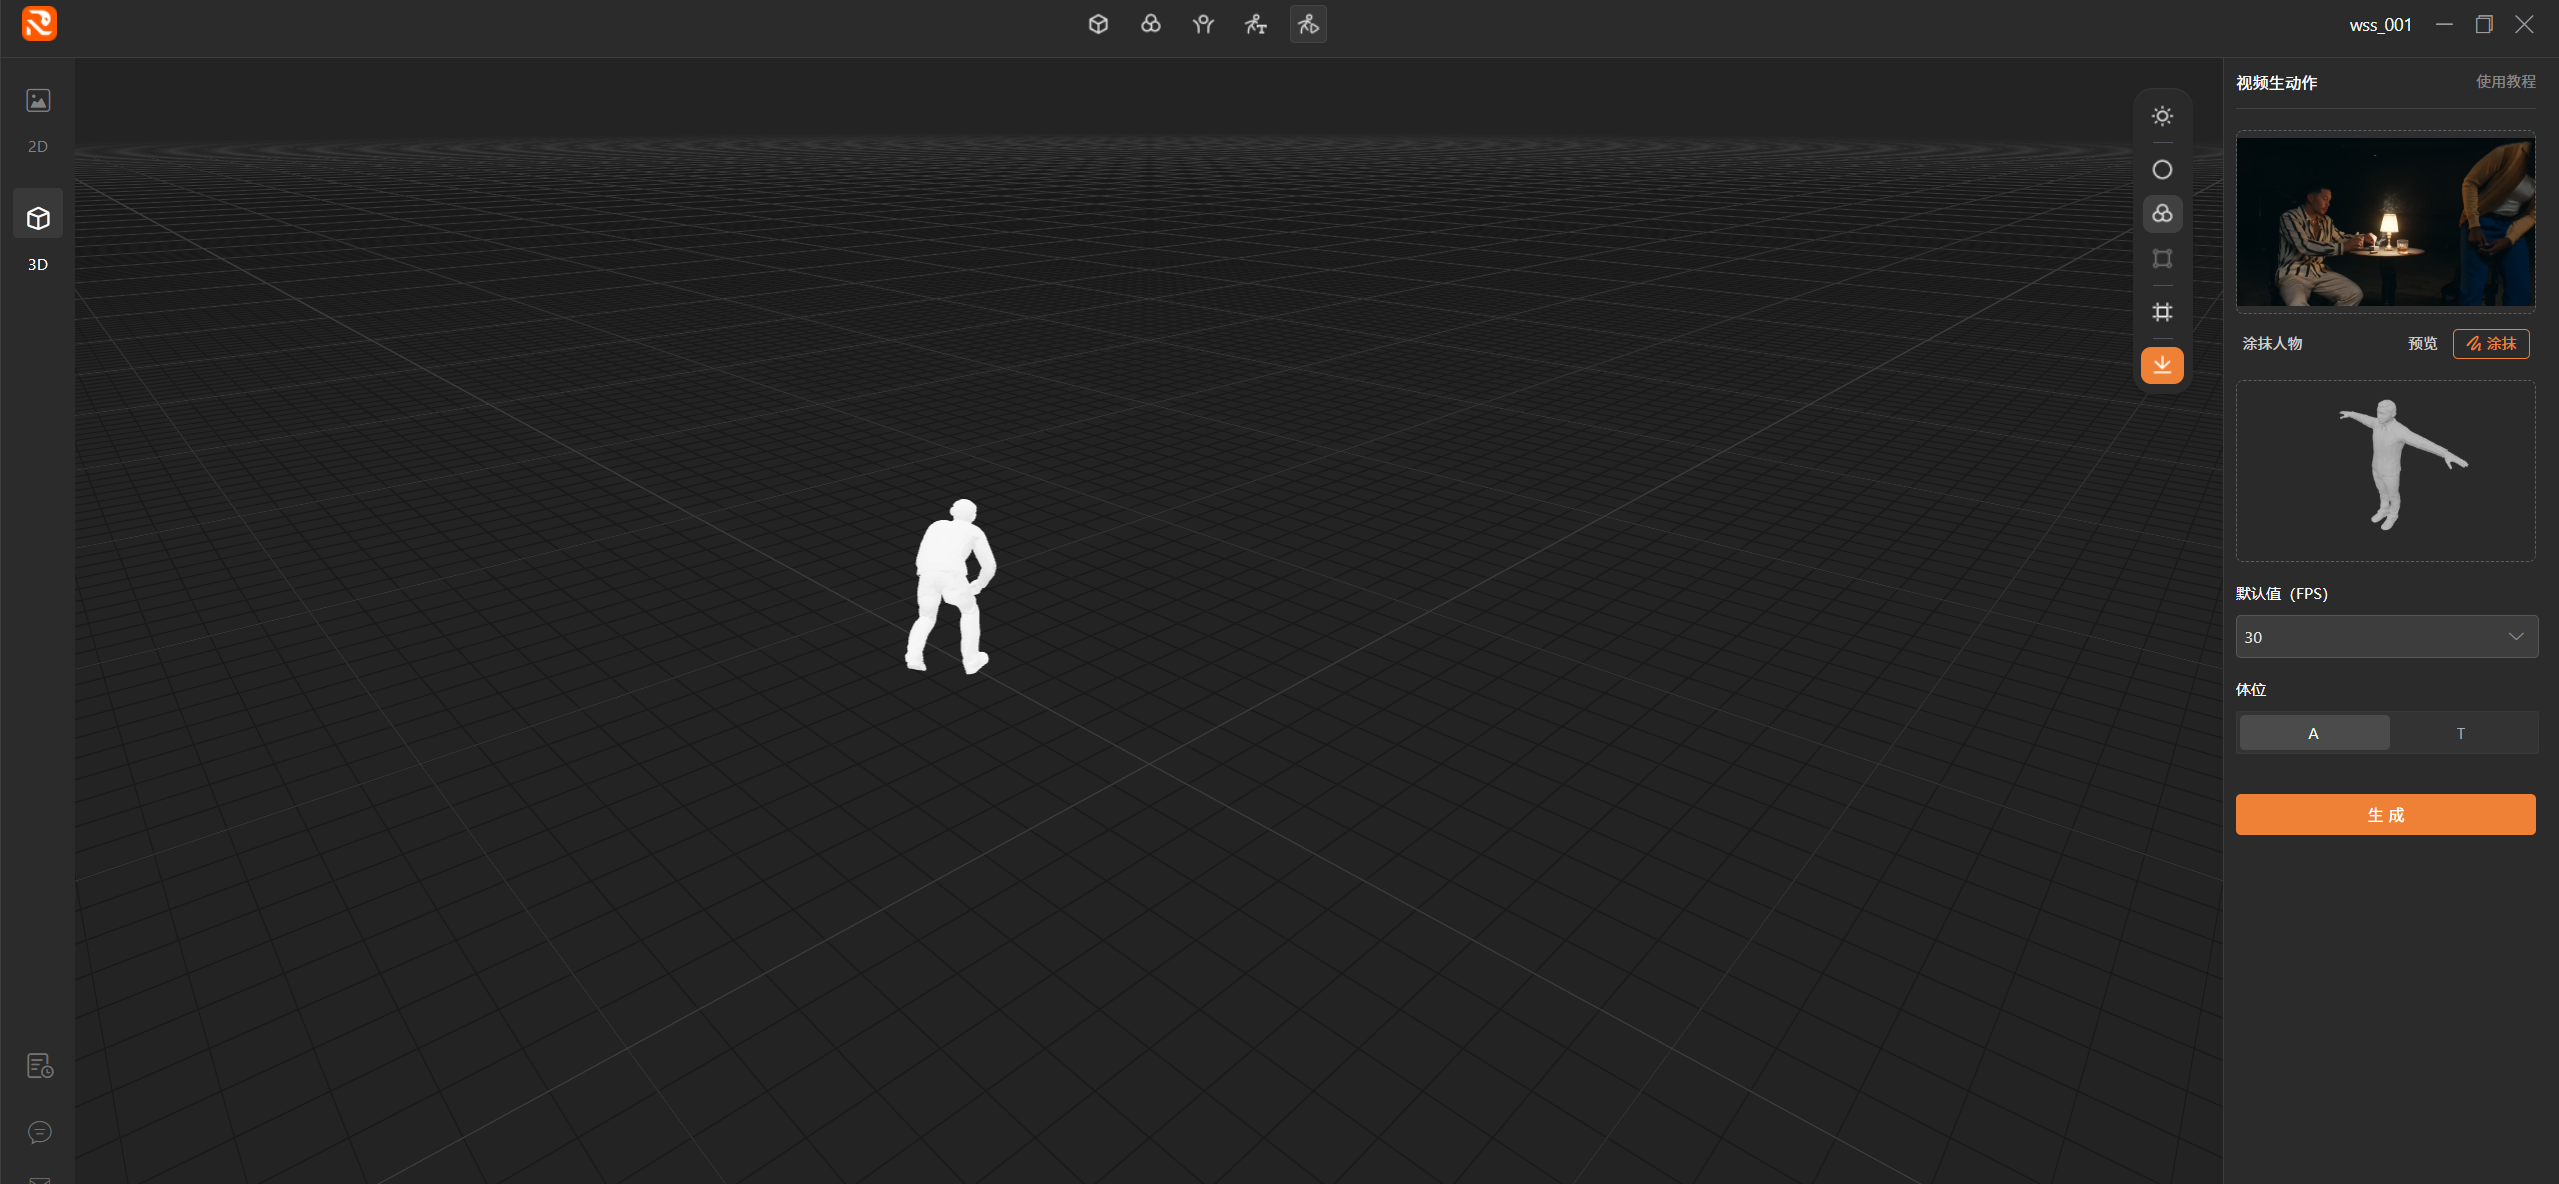2559x1184 pixels.
Task: Open the task history list icon
Action: pos(40,1066)
